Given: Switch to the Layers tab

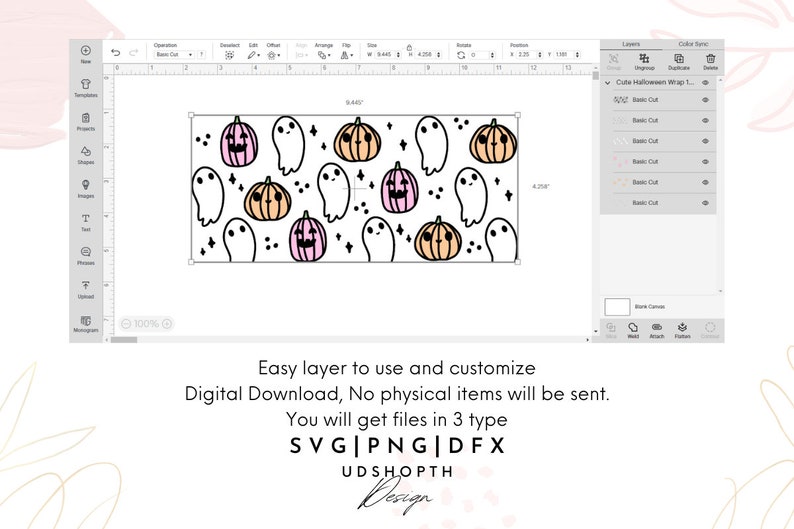Looking at the screenshot, I should click(x=631, y=44).
